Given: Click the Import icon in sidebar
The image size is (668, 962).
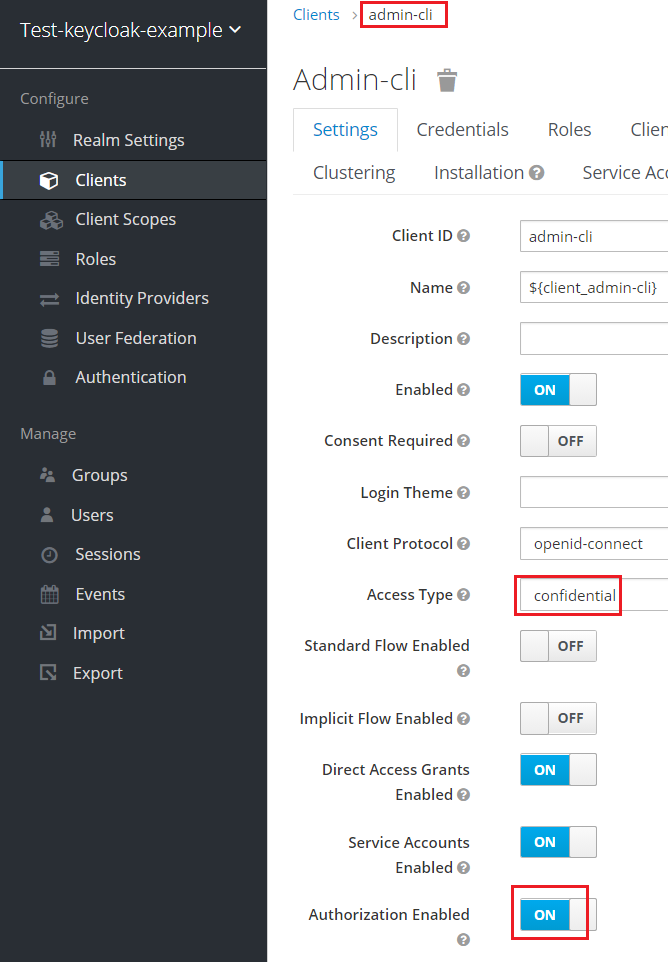Looking at the screenshot, I should 48,633.
